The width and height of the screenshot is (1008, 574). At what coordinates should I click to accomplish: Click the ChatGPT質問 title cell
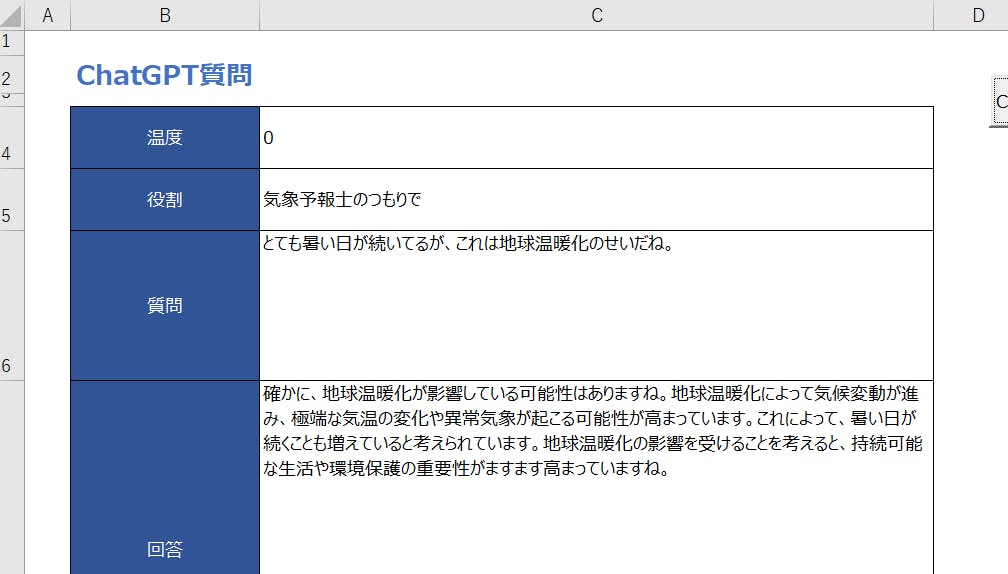(x=164, y=75)
